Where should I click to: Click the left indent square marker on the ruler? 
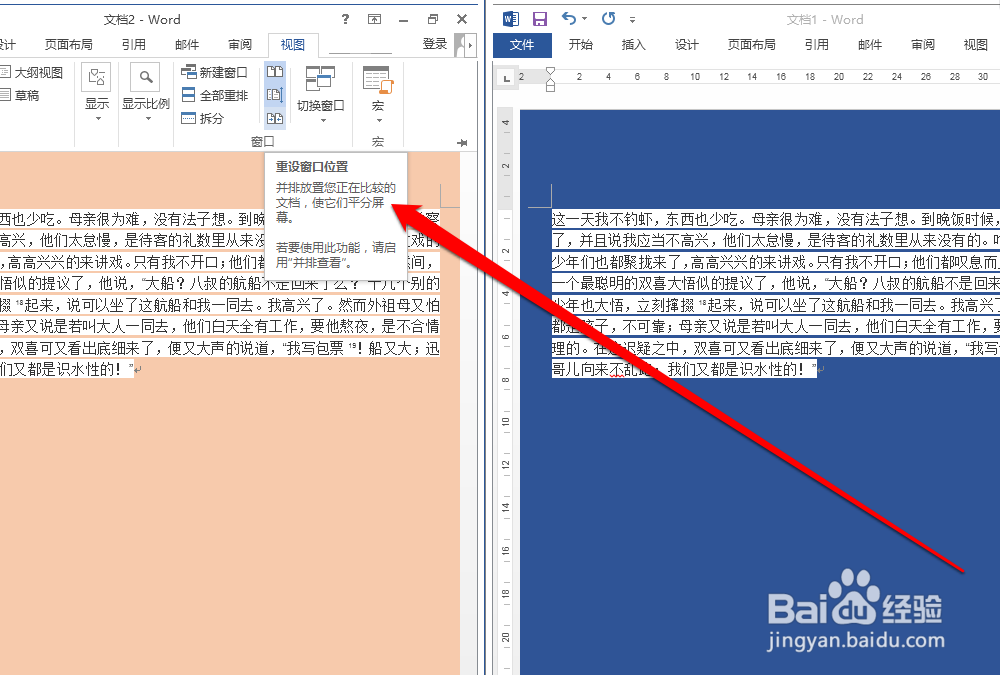(550, 87)
